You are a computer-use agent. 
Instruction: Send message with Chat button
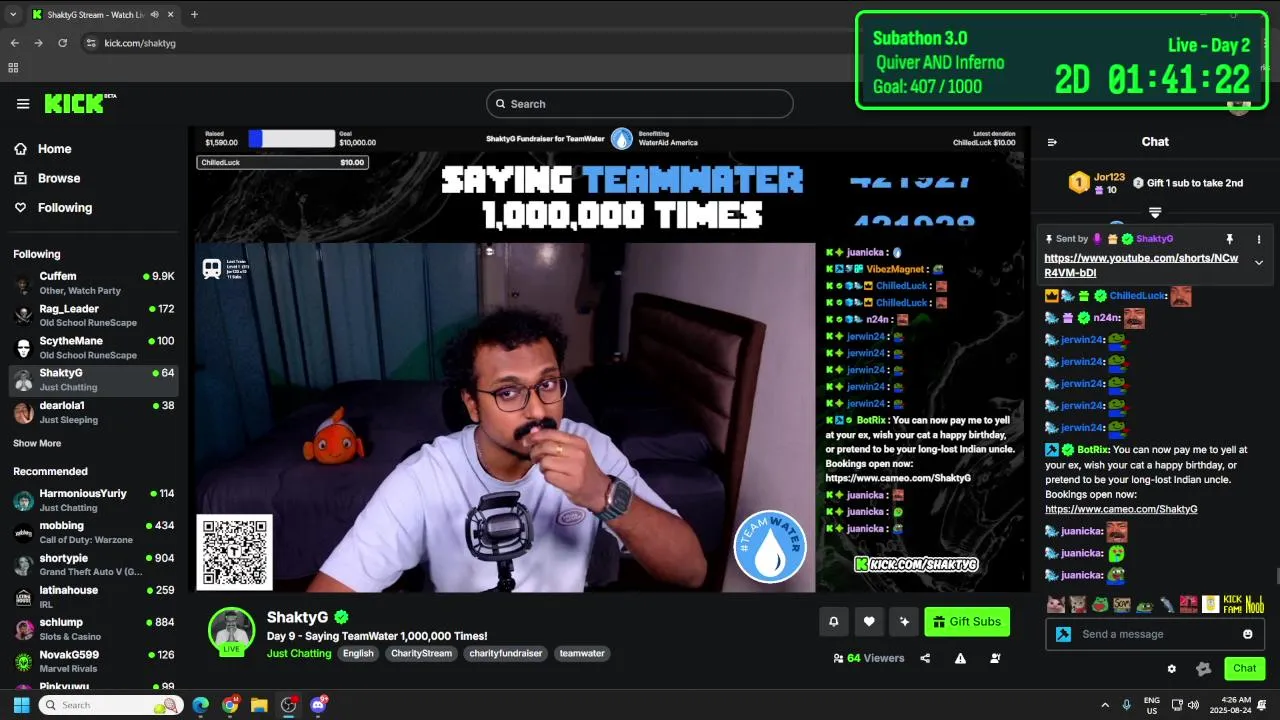coord(1244,668)
